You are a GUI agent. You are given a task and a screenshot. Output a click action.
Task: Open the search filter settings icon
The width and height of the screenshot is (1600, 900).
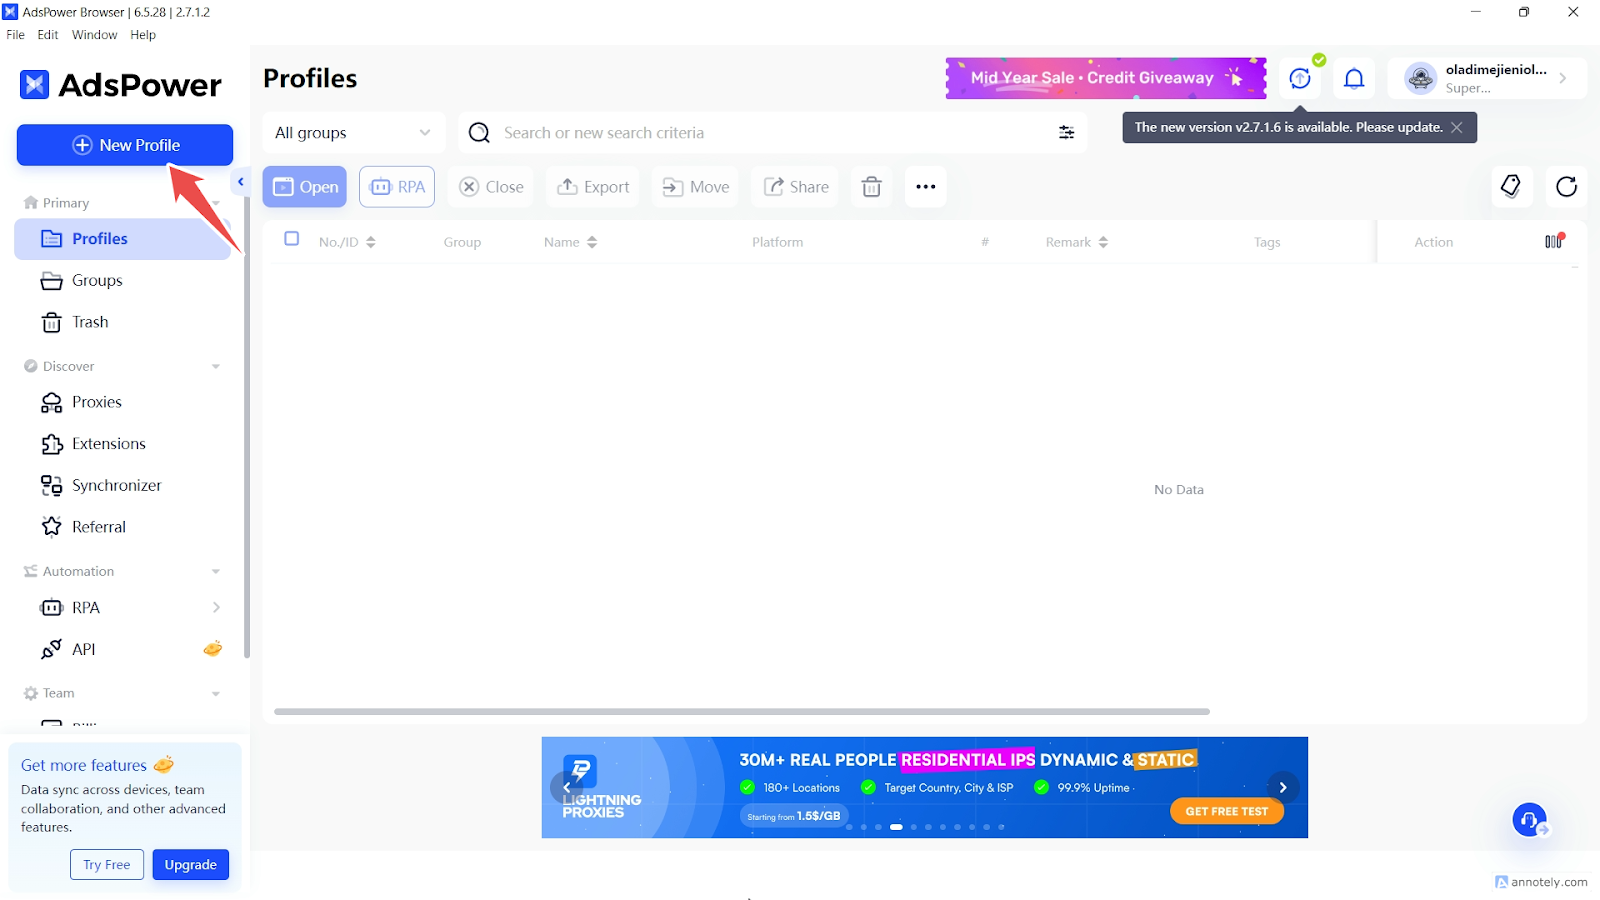tap(1066, 133)
